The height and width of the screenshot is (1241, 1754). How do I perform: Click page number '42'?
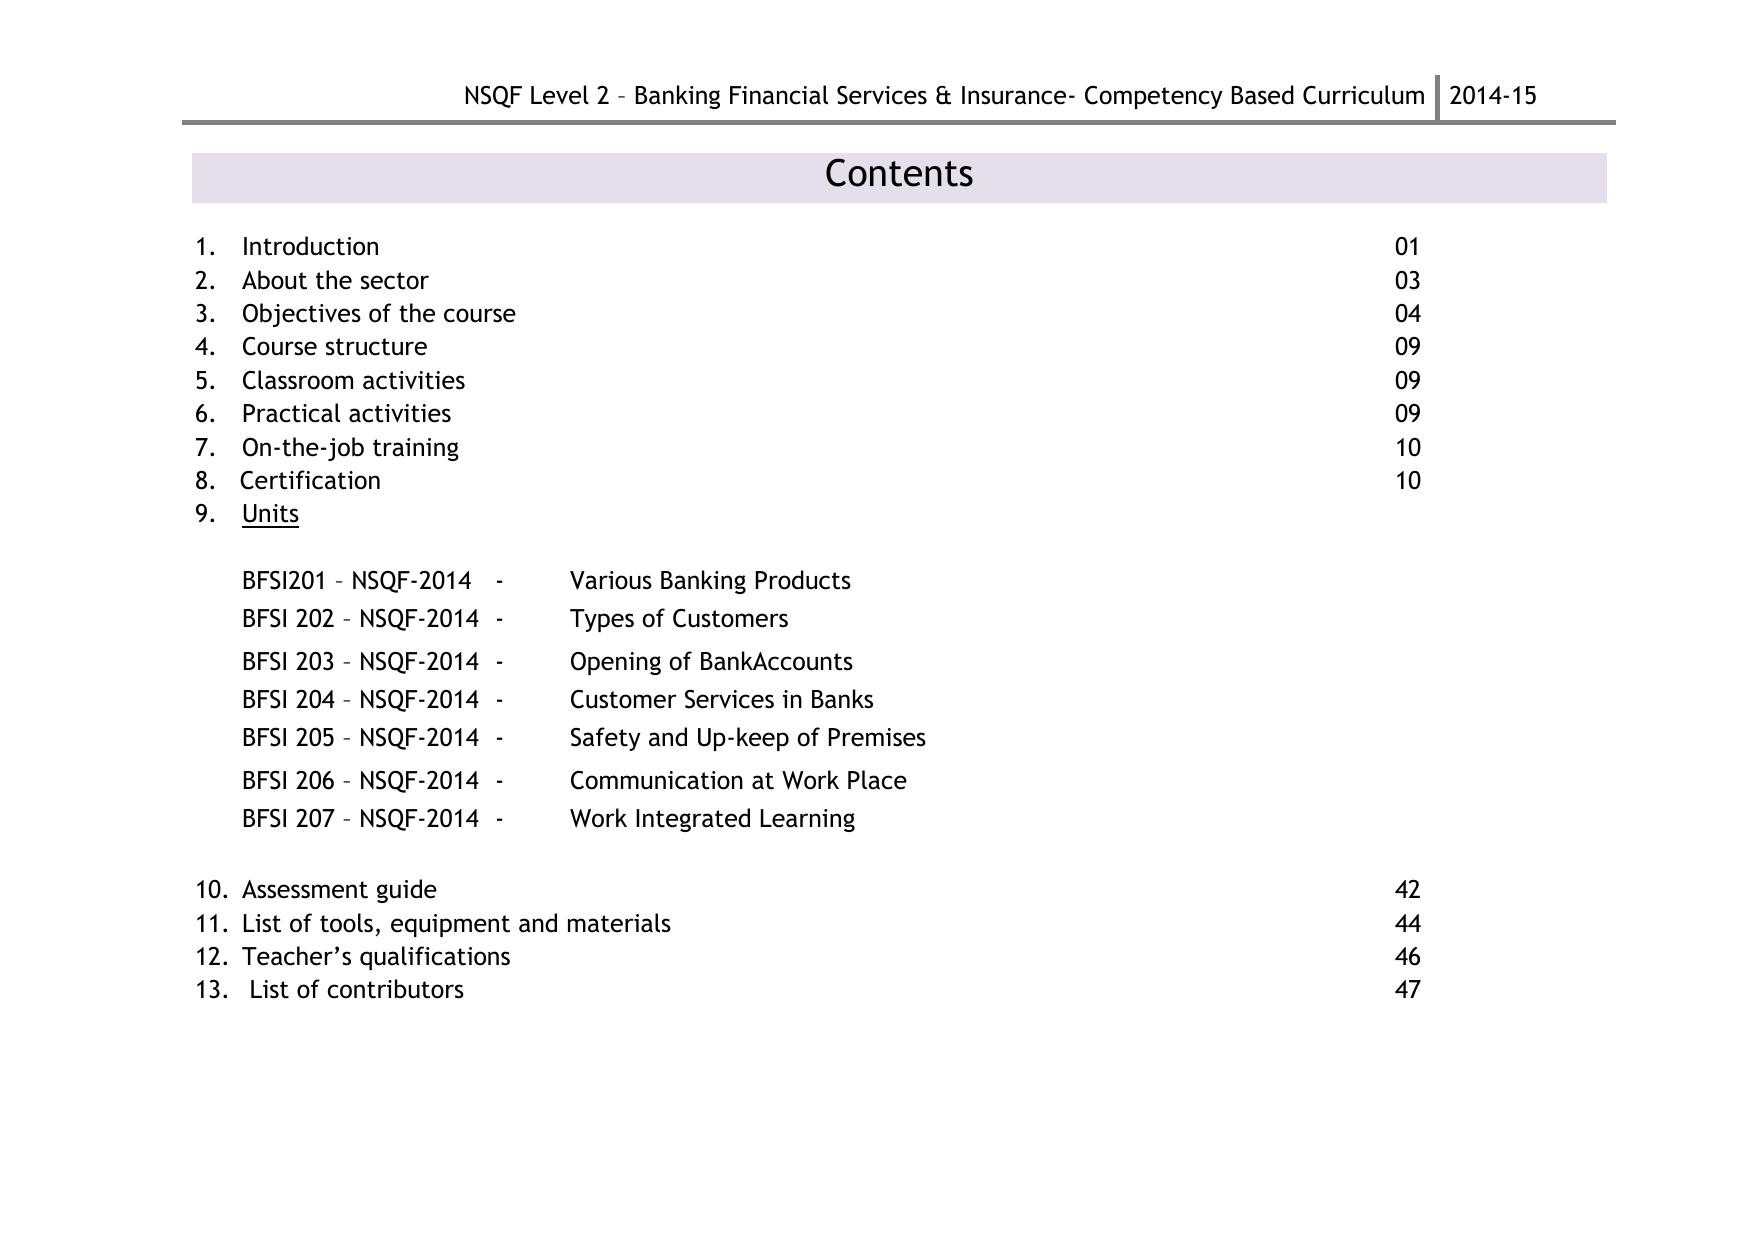(x=1407, y=890)
